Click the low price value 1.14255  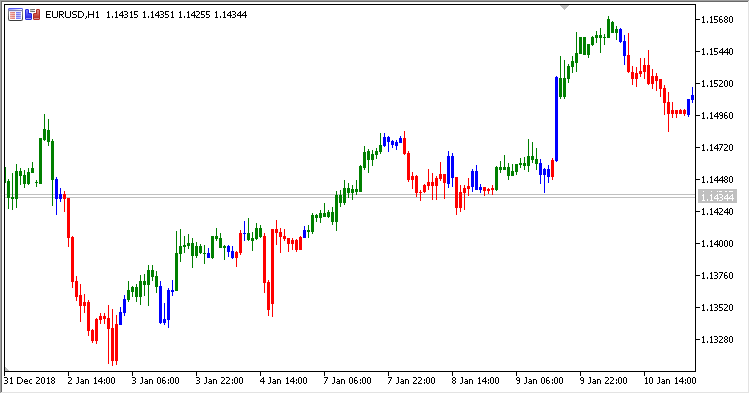[194, 15]
